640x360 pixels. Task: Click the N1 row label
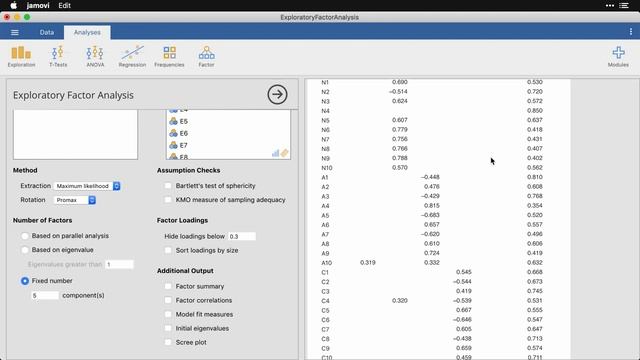(325, 82)
